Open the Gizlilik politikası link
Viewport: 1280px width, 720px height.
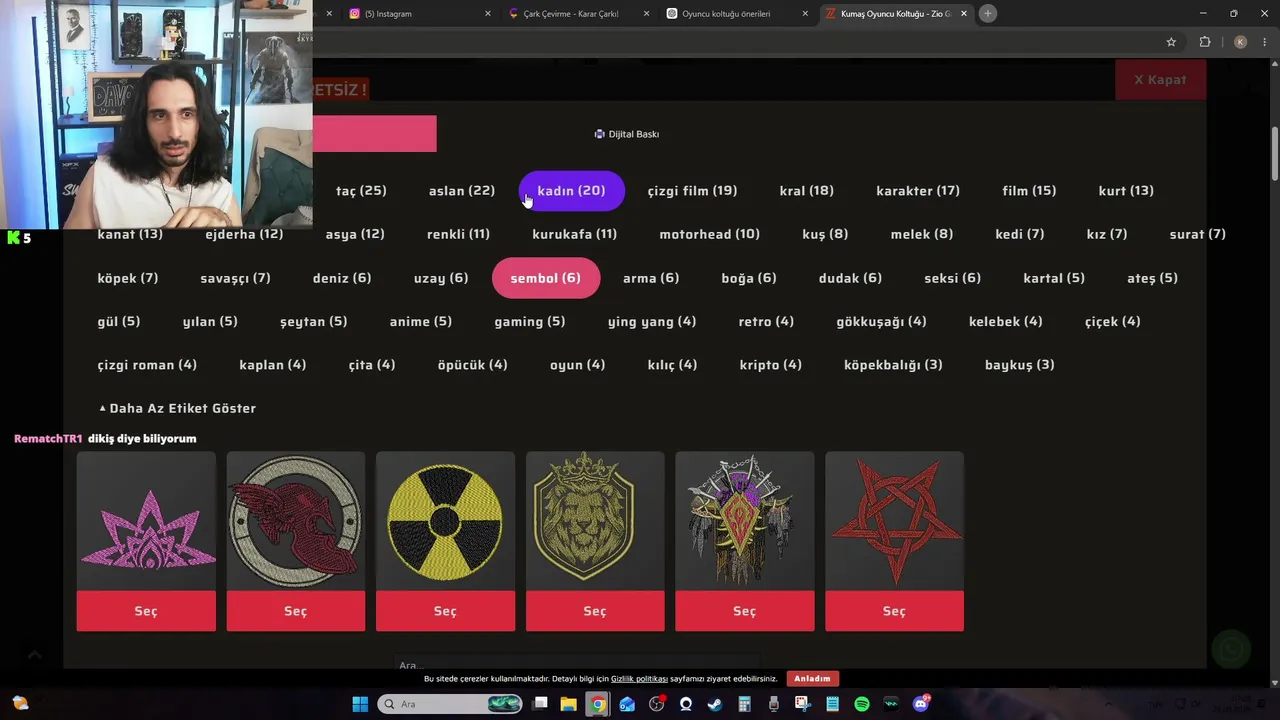(x=639, y=679)
